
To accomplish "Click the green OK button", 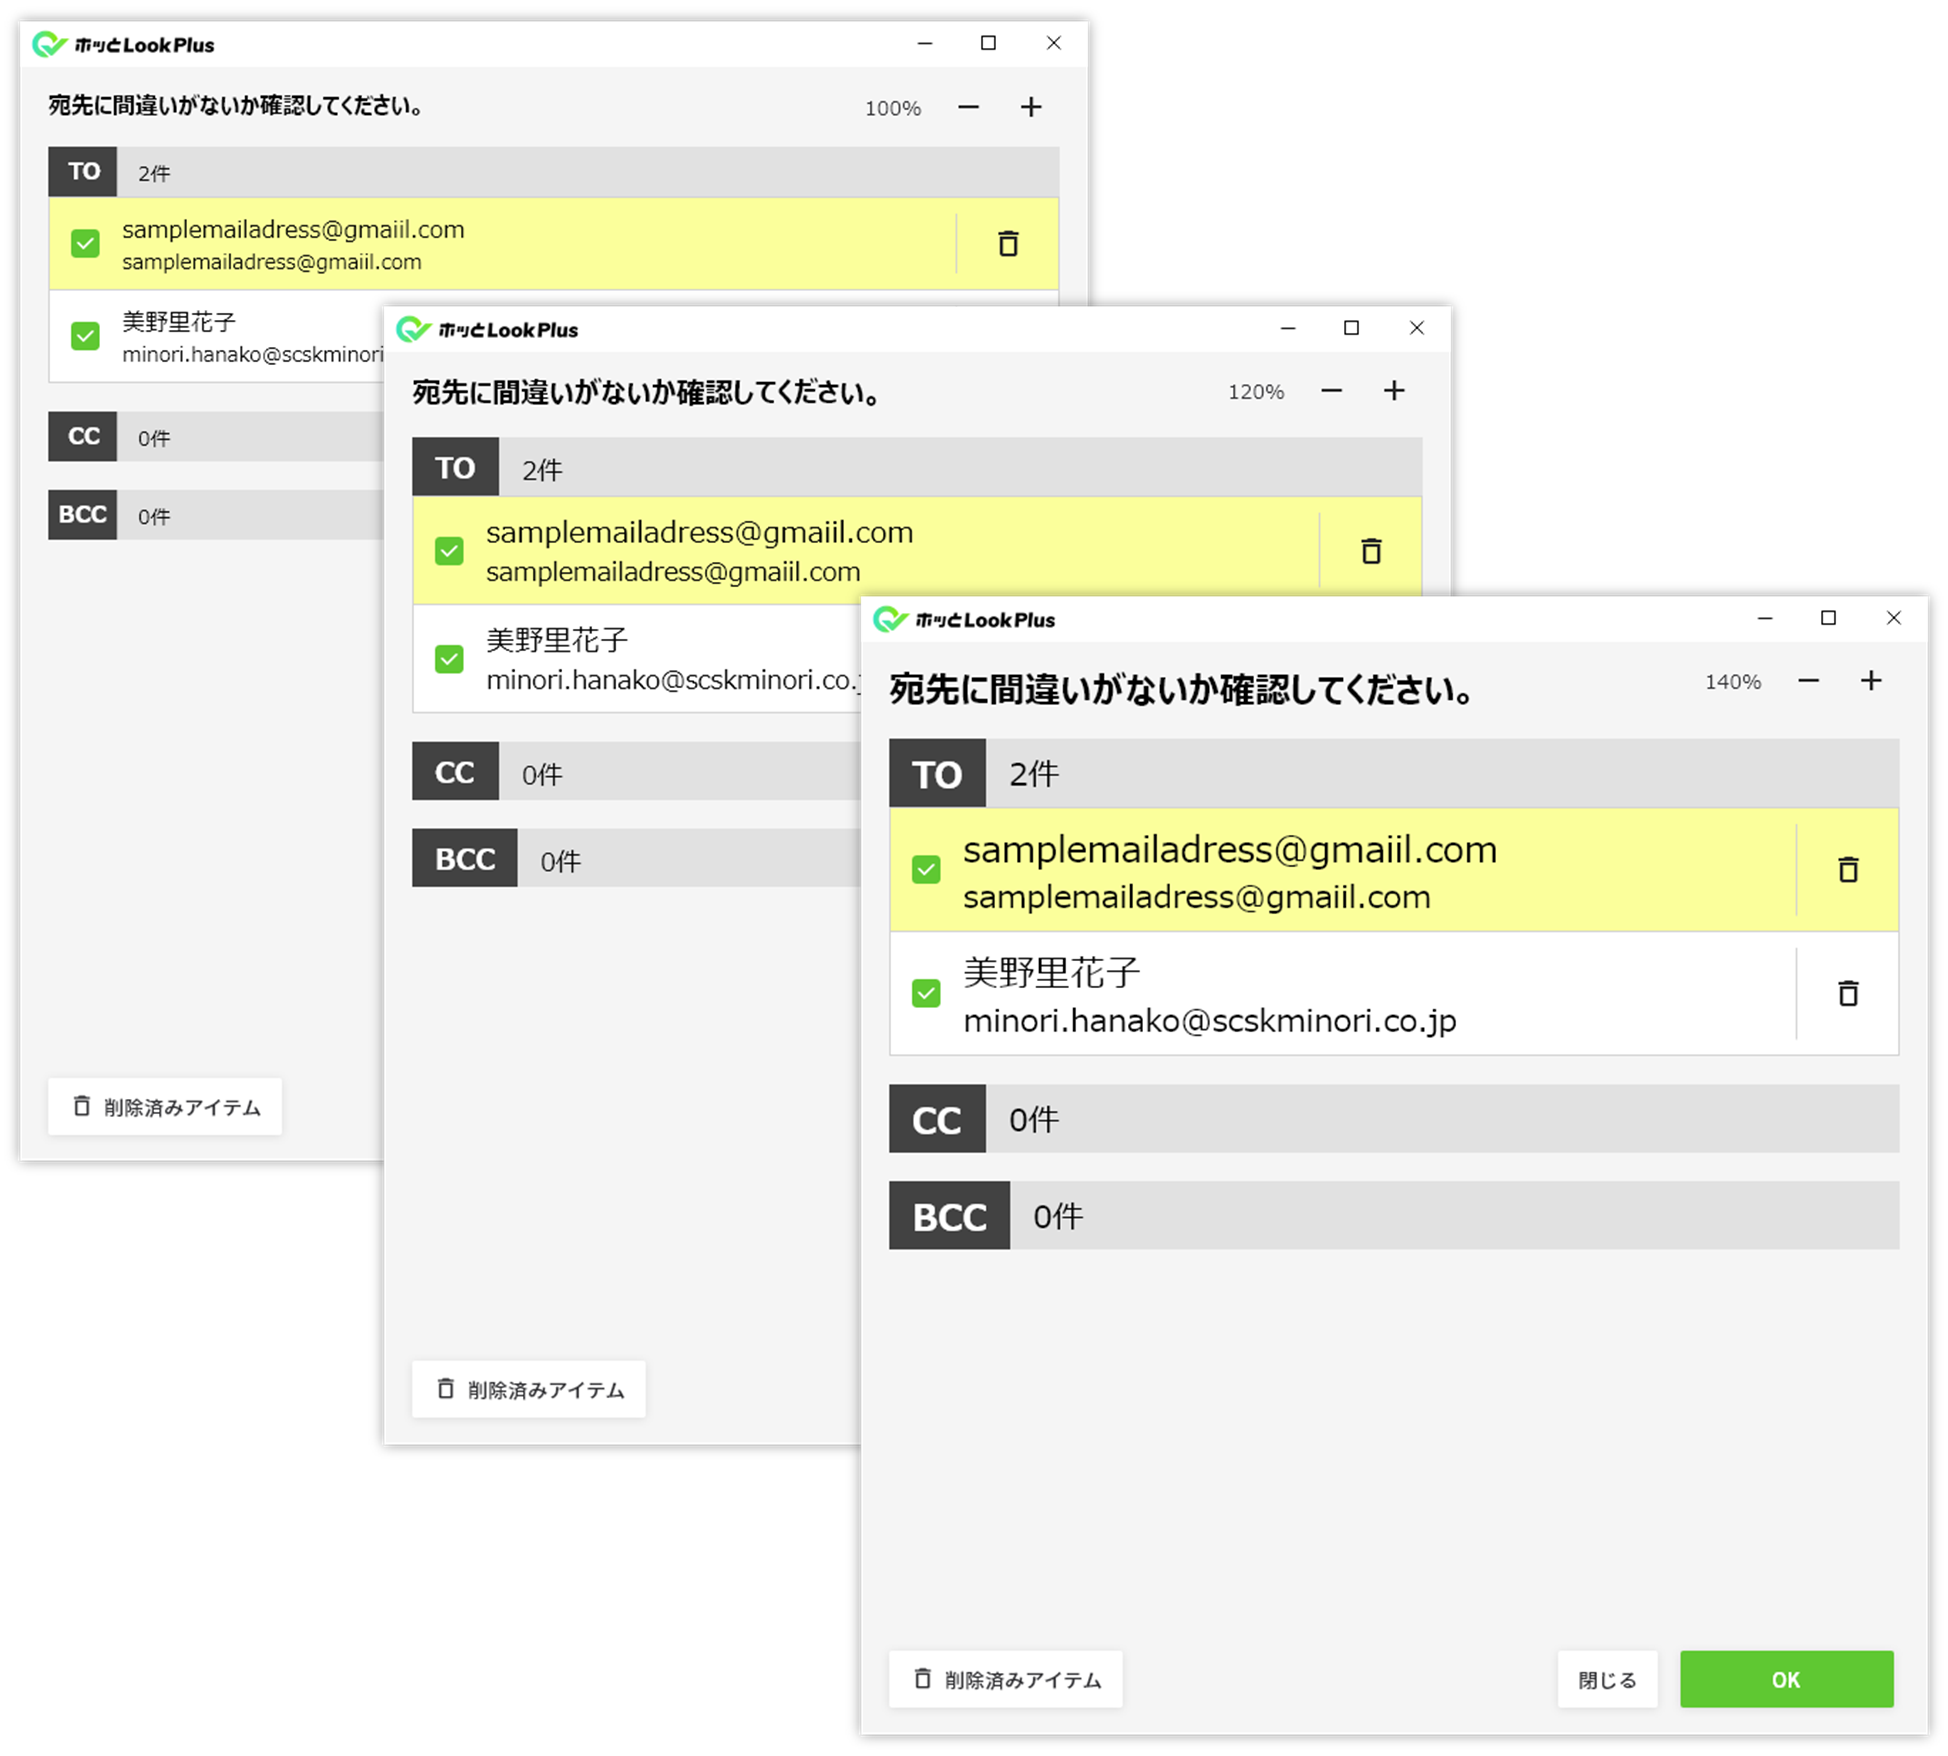I will pos(1786,1680).
